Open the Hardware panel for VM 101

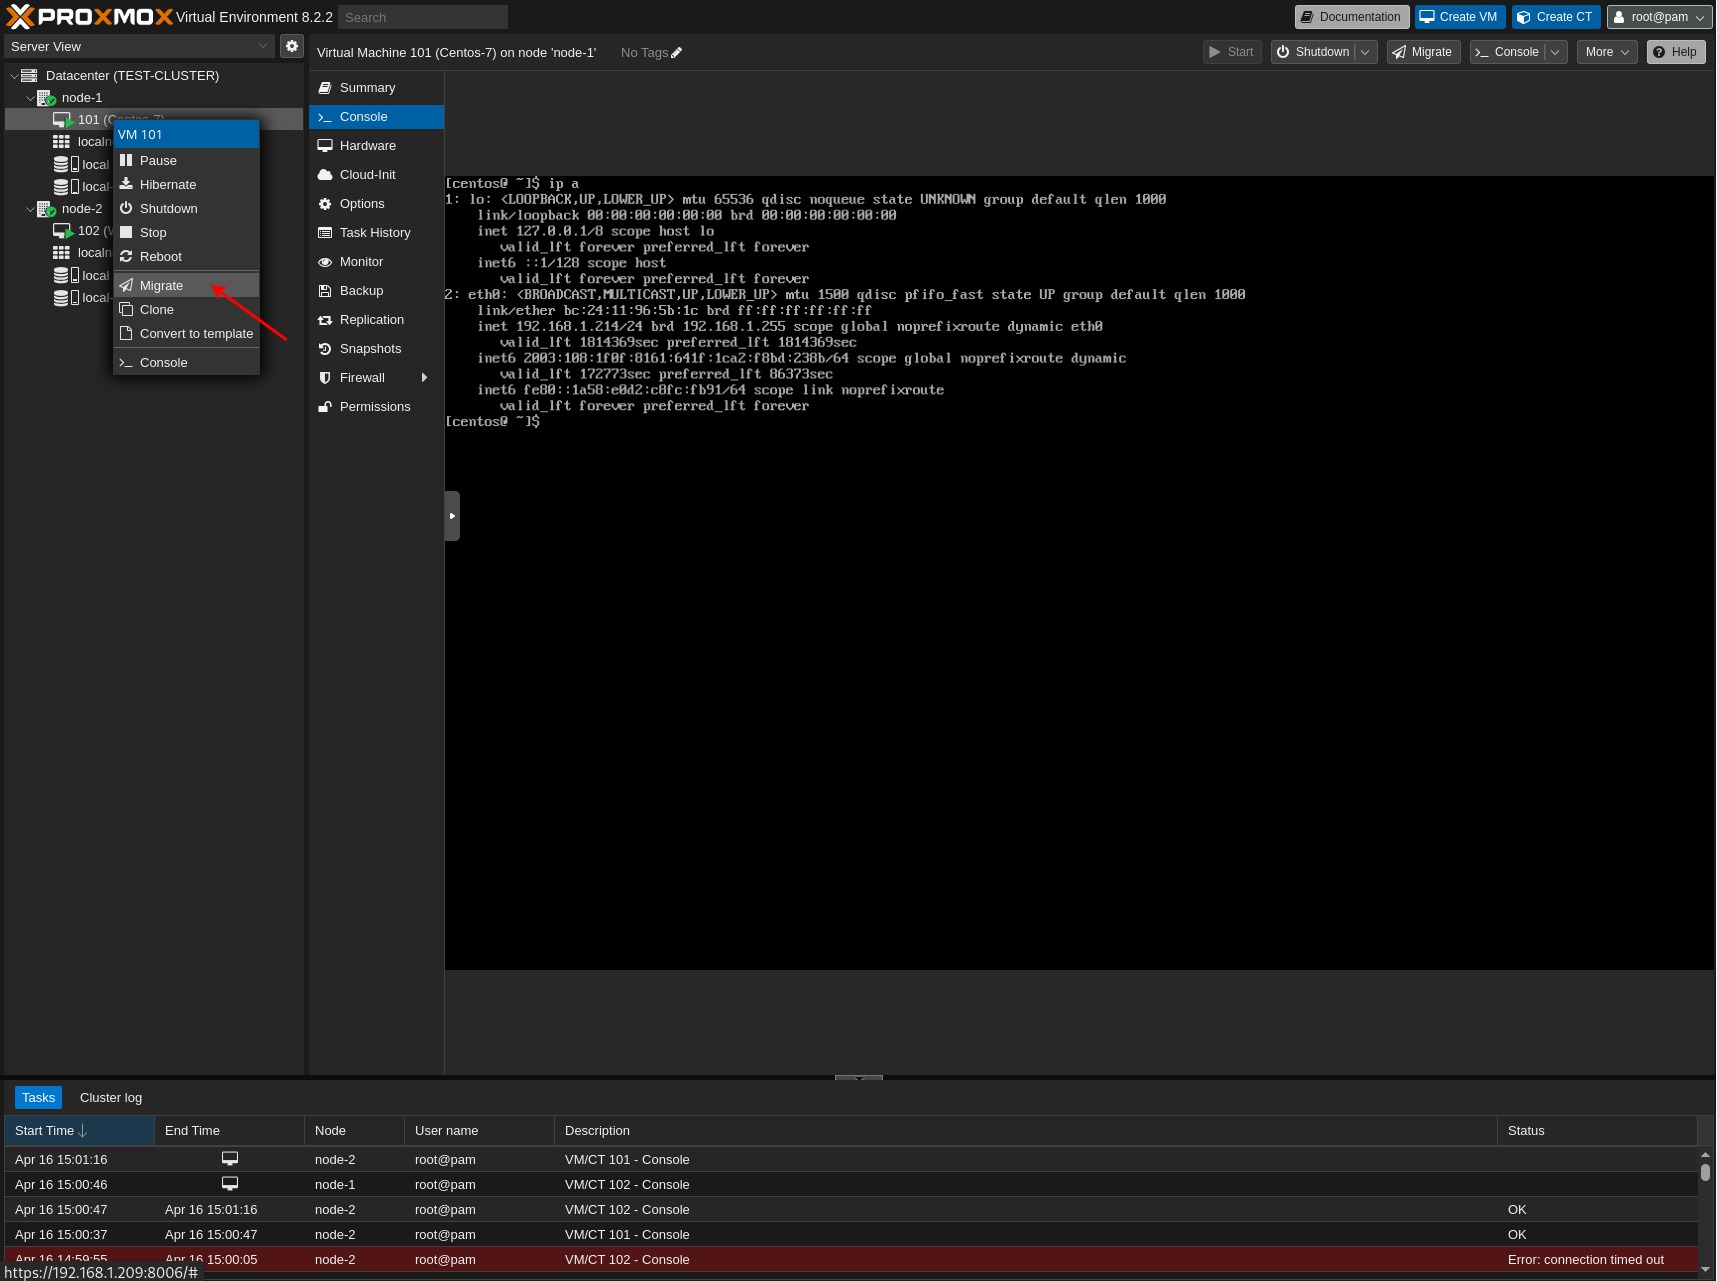click(367, 145)
